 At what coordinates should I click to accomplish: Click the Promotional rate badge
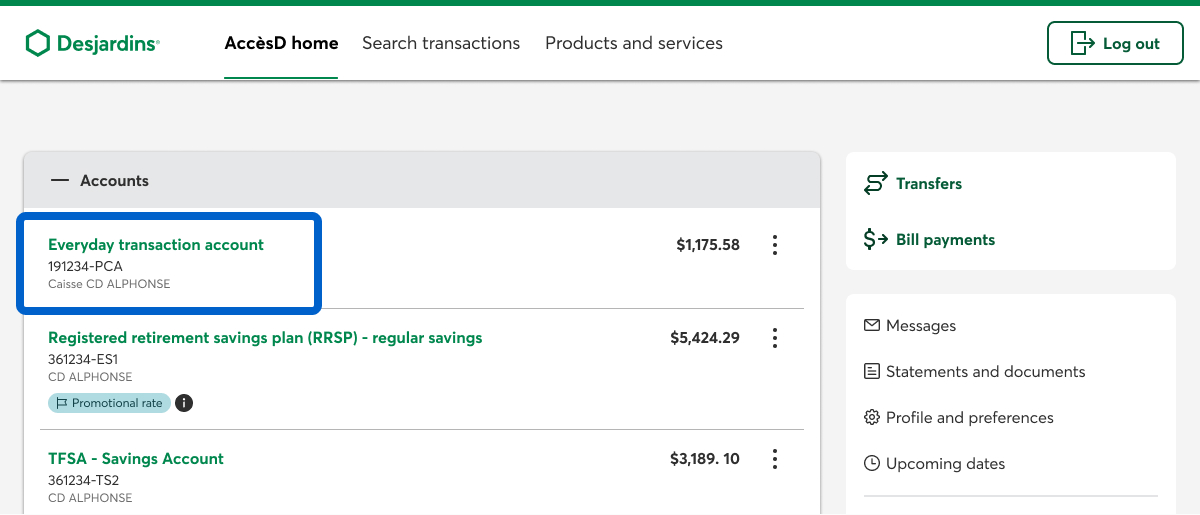click(110, 403)
